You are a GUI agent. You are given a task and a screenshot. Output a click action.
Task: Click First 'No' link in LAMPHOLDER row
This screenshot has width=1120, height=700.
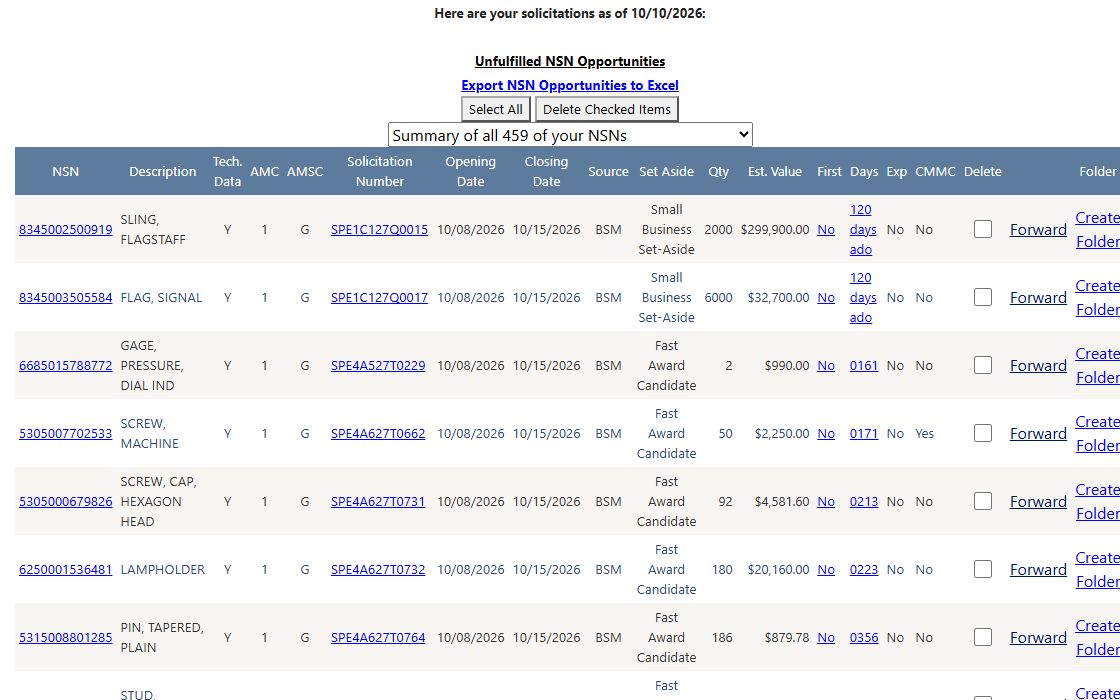826,569
